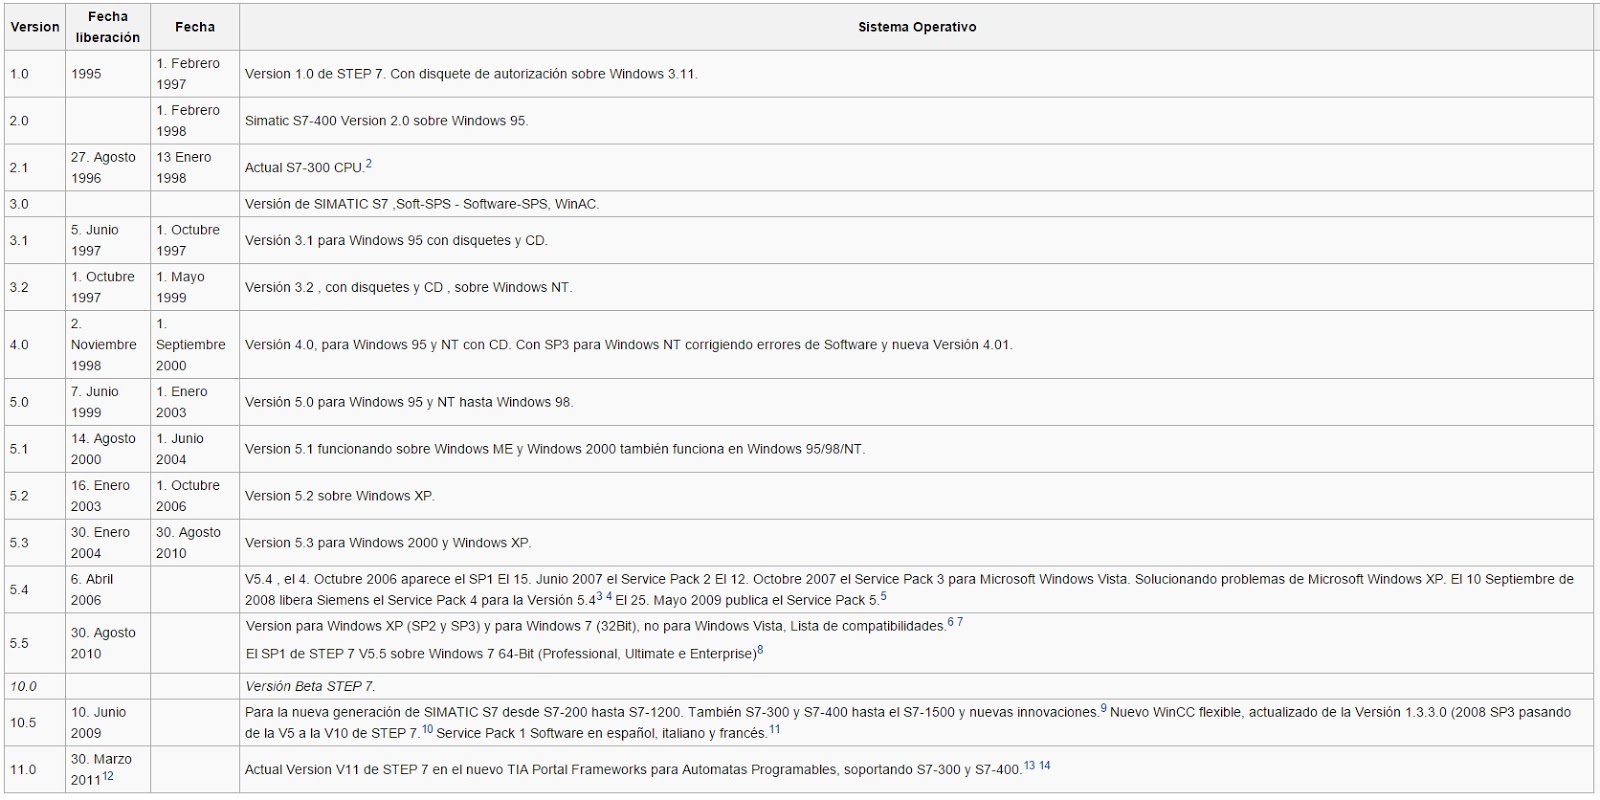Screen dimensions: 1600x800
Task: Click the Versión Beta STEP 7 text
Action: pyautogui.click(x=310, y=686)
